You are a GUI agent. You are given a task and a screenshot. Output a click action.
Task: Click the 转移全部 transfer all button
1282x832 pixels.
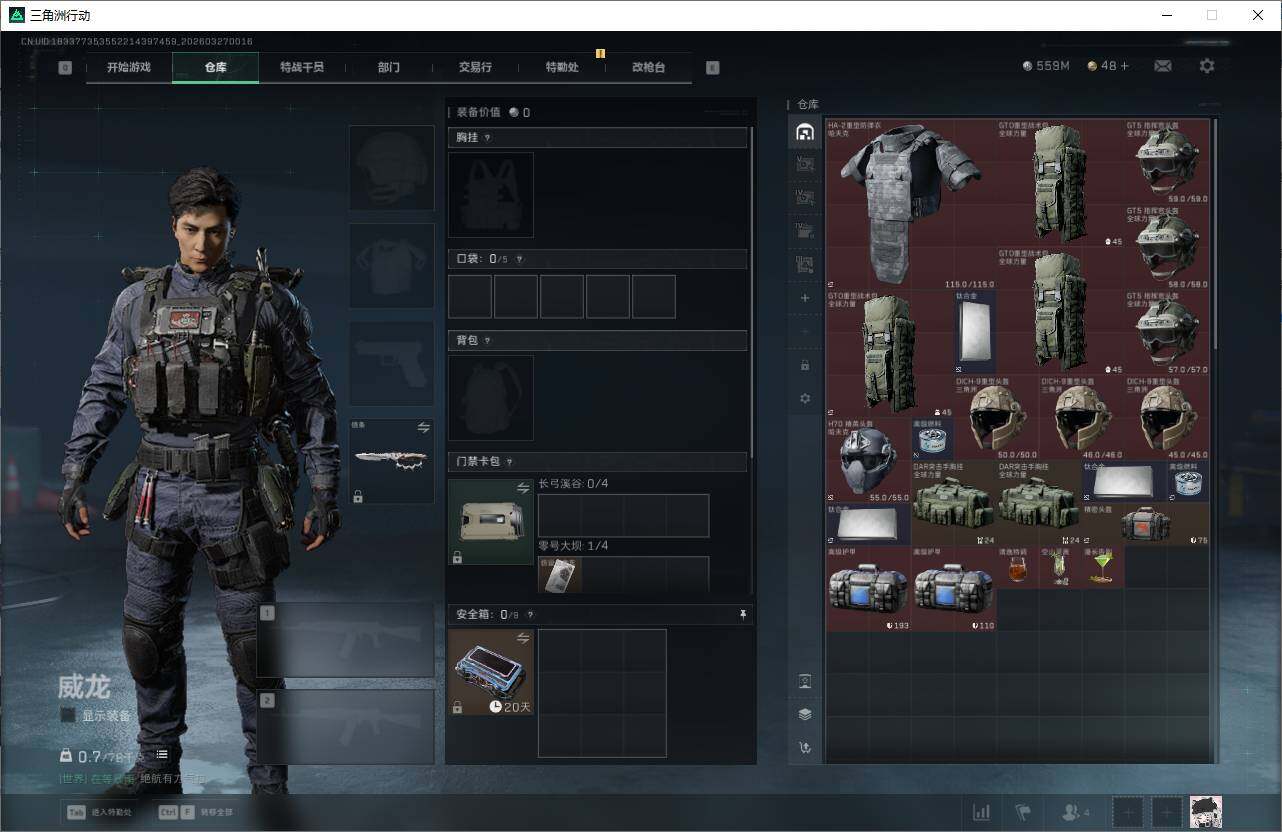[196, 811]
